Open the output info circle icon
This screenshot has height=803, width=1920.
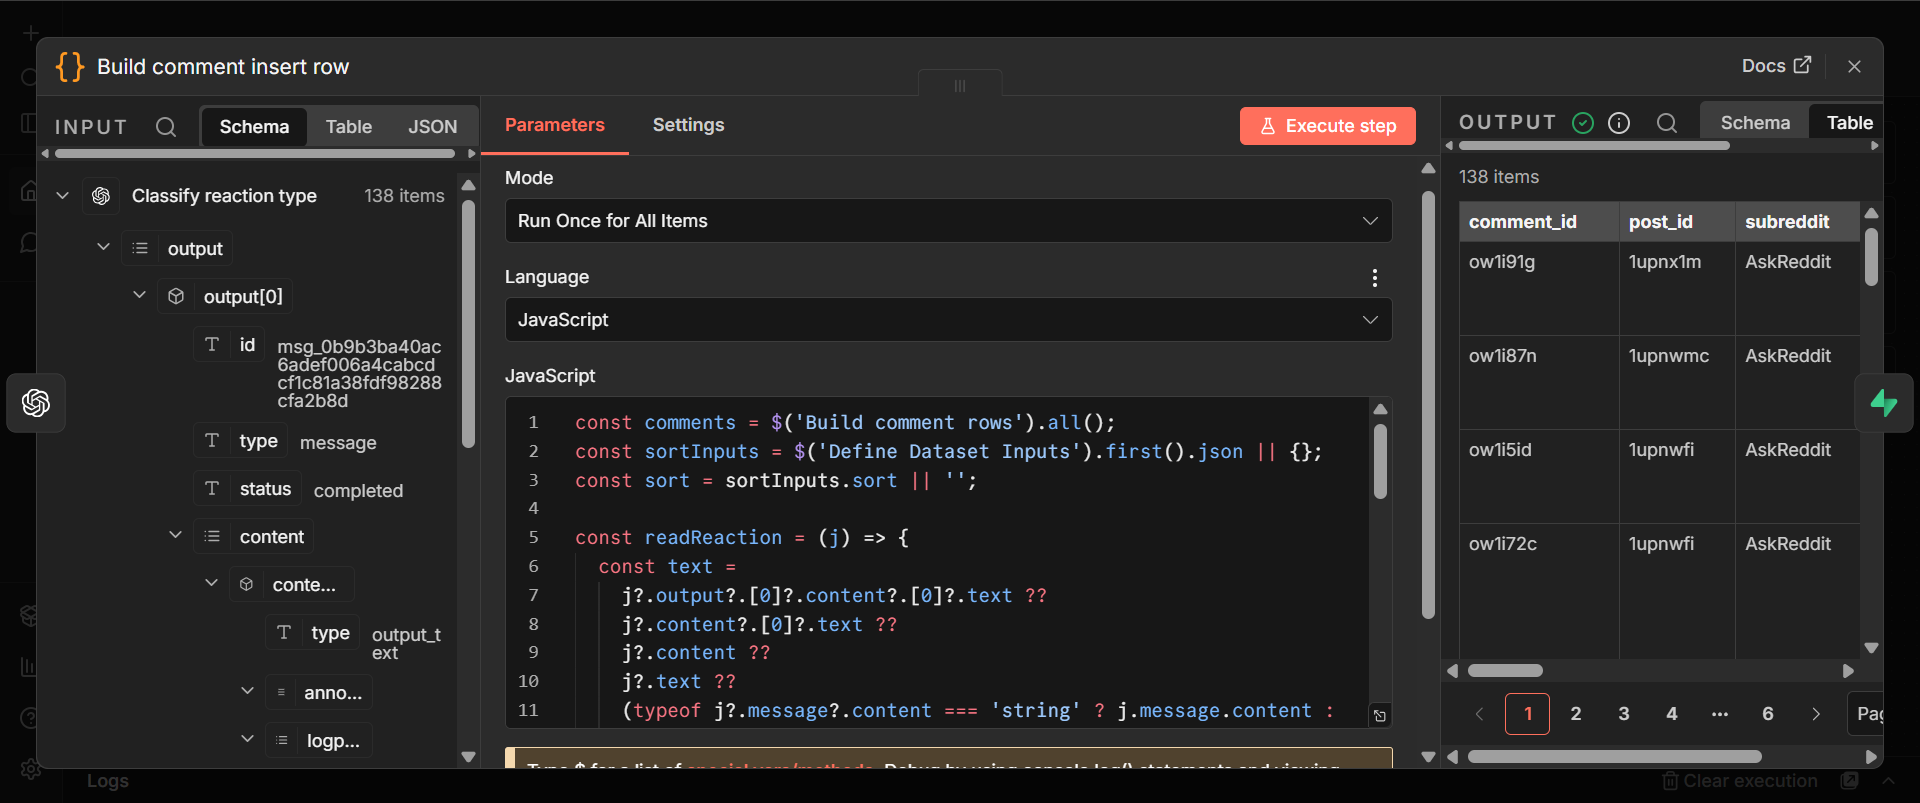(x=1619, y=123)
